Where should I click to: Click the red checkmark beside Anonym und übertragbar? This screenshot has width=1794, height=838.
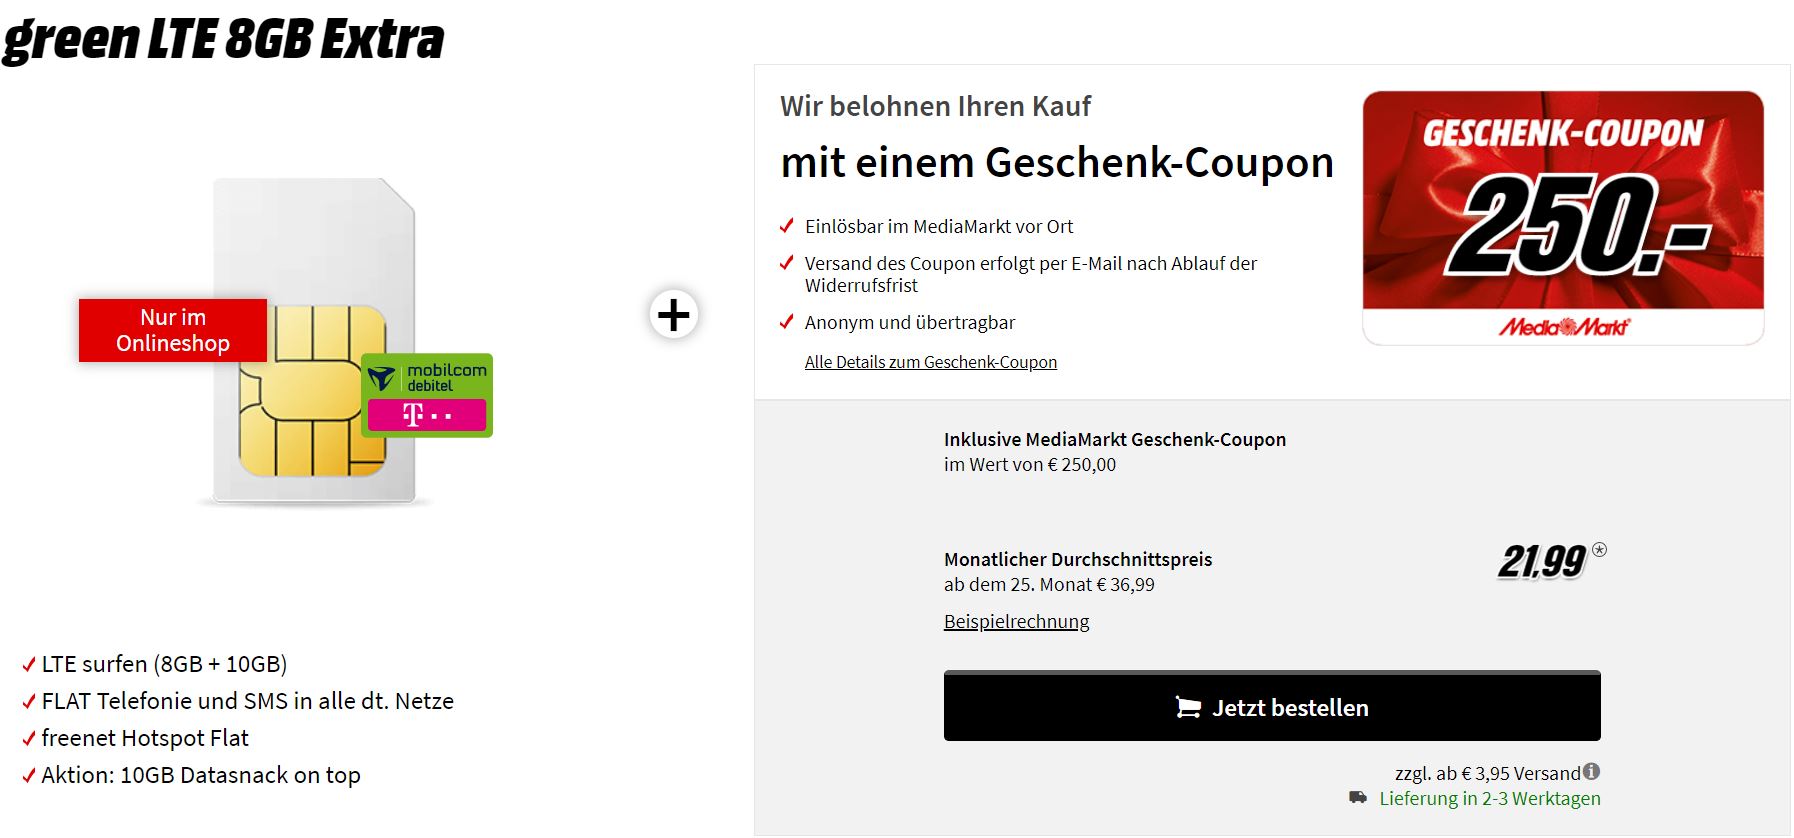tap(787, 322)
